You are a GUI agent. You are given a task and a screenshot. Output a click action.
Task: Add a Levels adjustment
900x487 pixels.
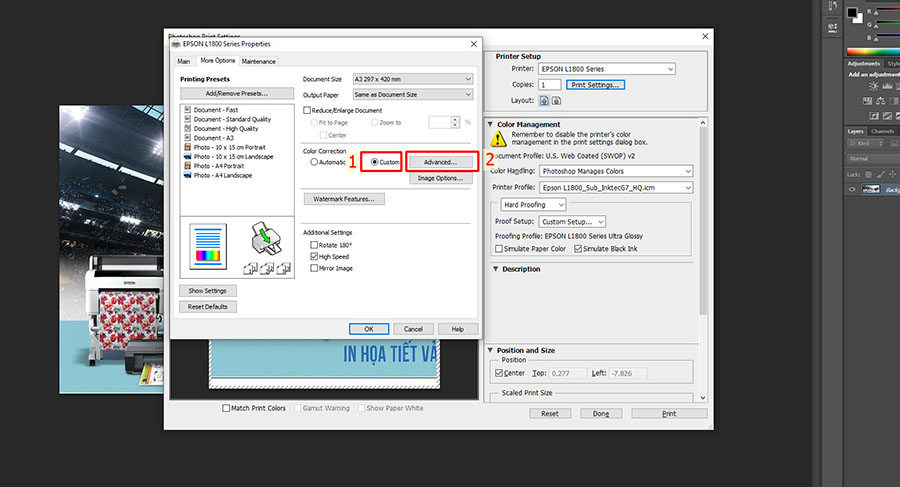[x=887, y=86]
